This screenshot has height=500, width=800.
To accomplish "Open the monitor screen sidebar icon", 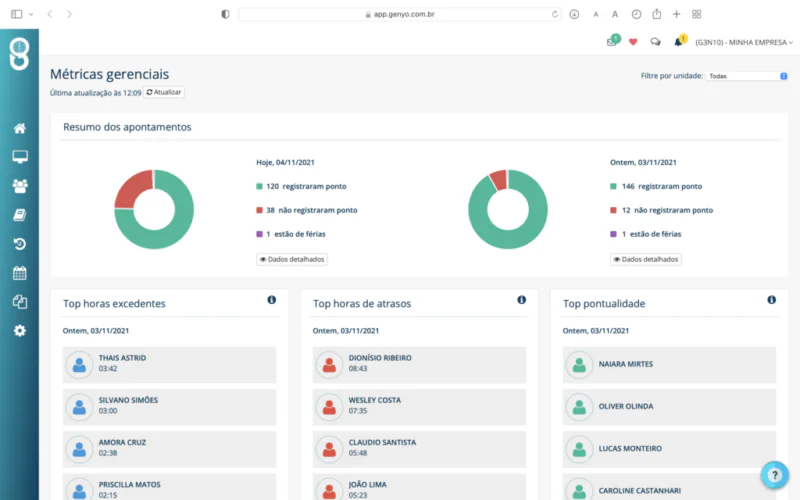I will 20,157.
